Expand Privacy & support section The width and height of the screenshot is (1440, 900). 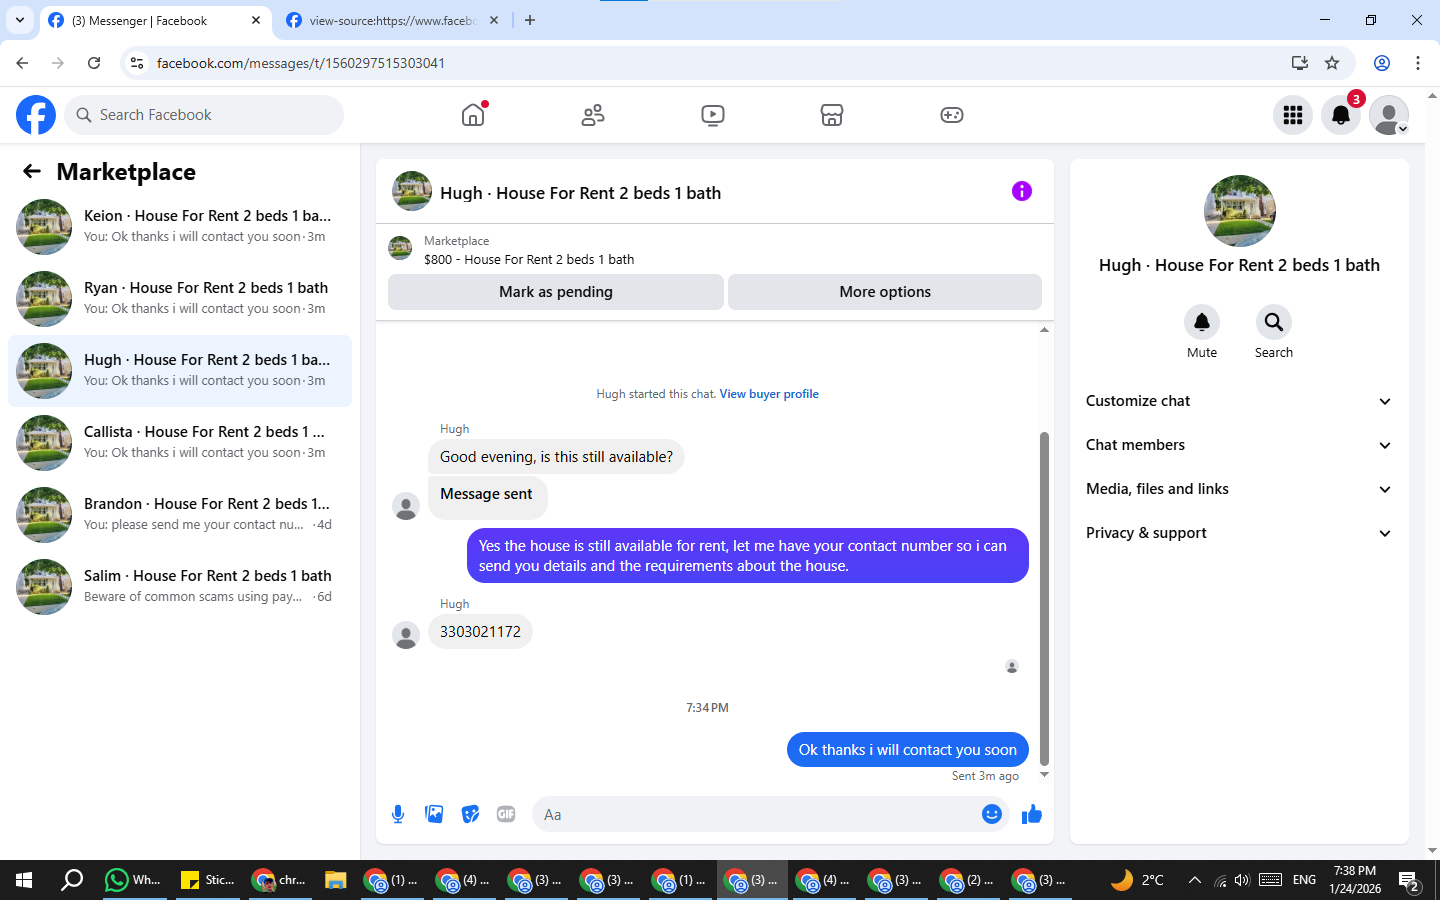[x=1239, y=533]
